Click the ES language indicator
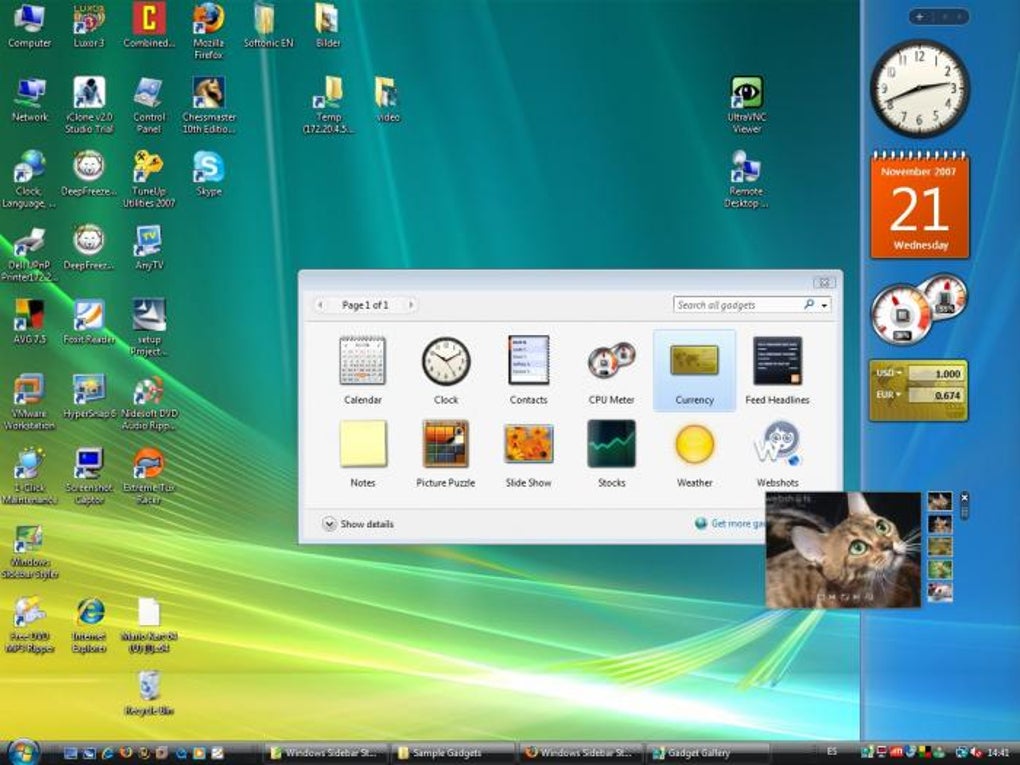 coord(832,751)
